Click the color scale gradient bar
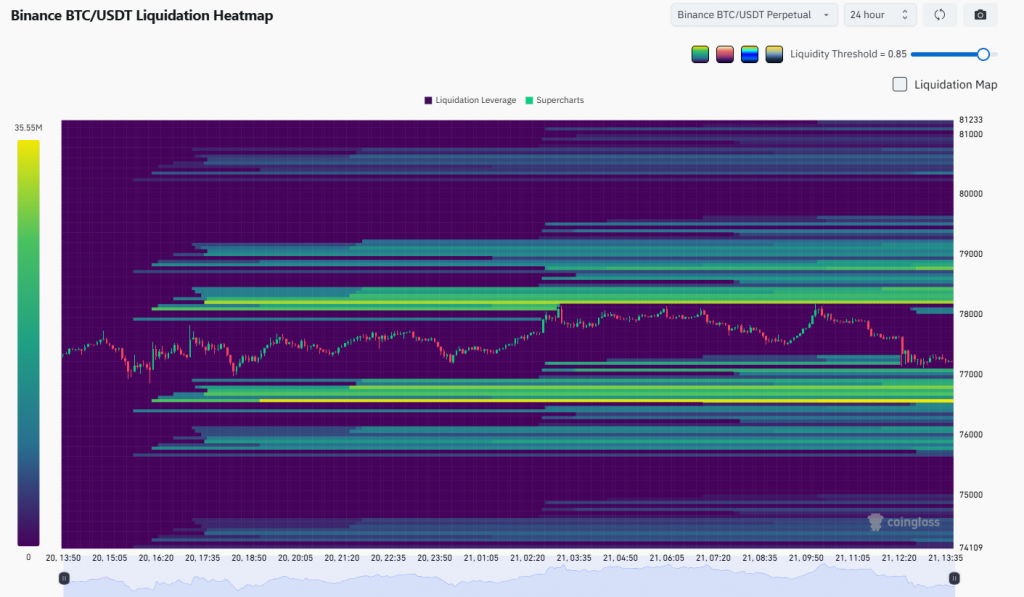Screen dimensions: 1024x597 point(28,343)
